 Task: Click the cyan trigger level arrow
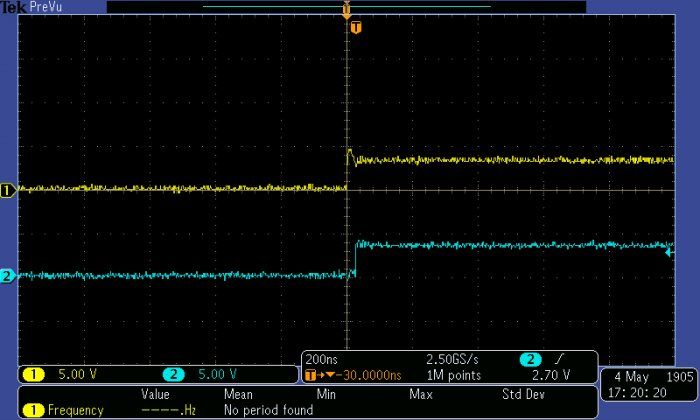tap(670, 253)
